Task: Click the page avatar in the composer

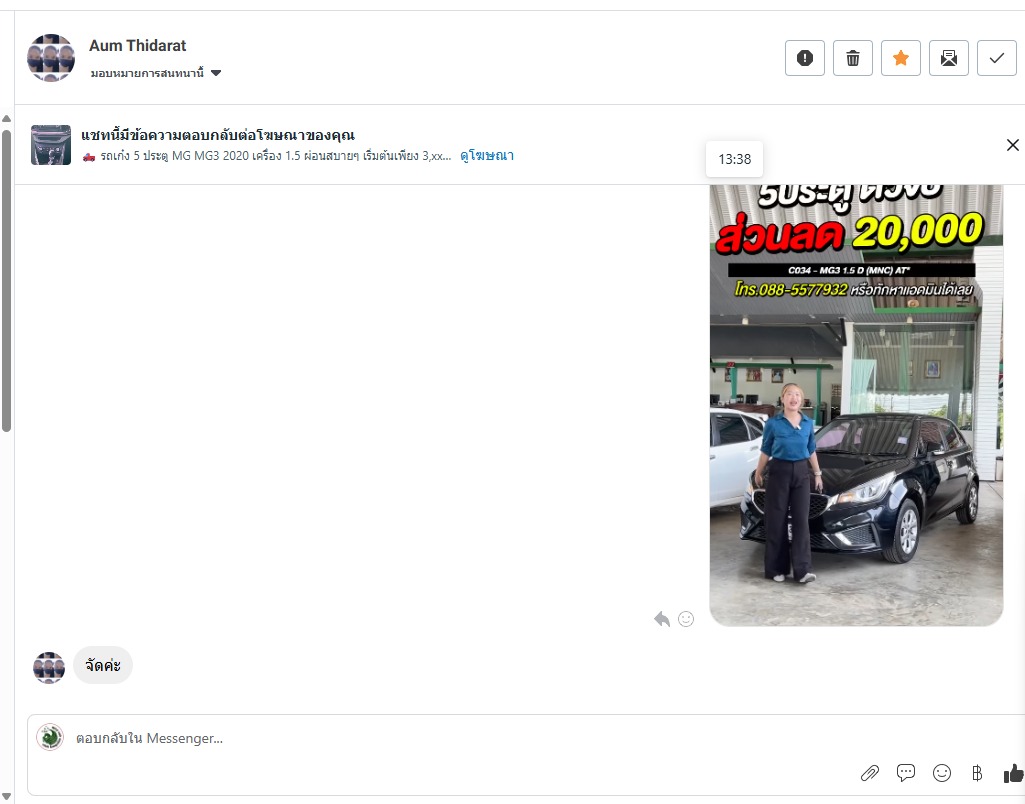Action: [x=50, y=737]
